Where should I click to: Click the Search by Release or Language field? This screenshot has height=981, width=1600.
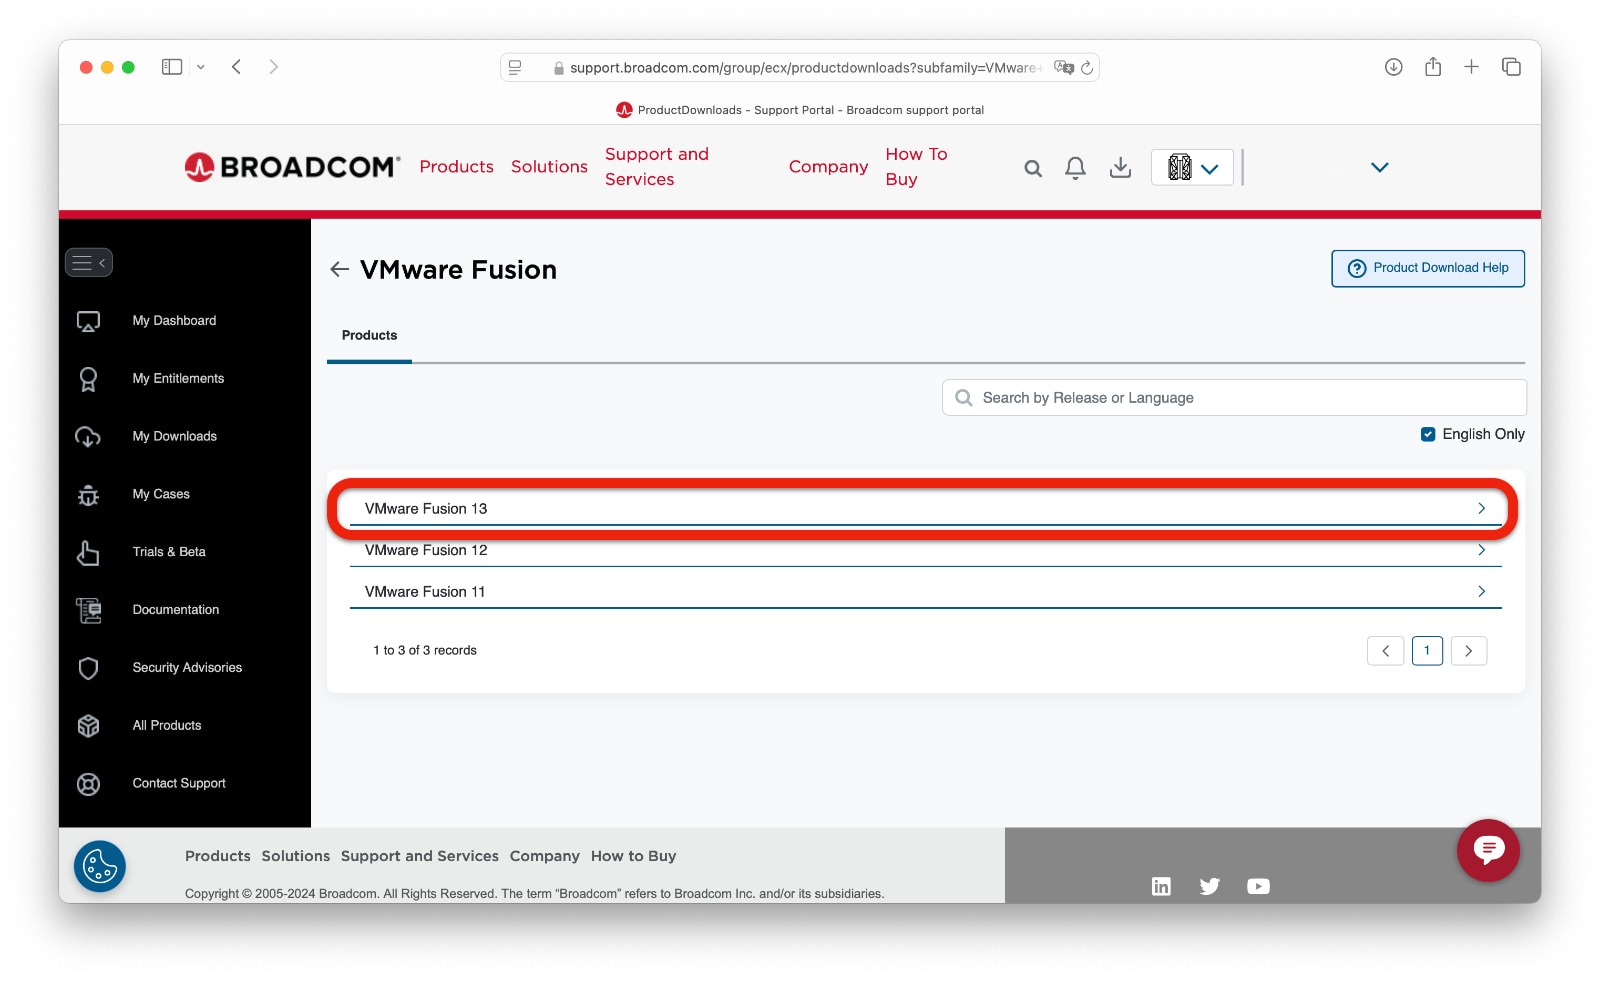tap(1234, 398)
